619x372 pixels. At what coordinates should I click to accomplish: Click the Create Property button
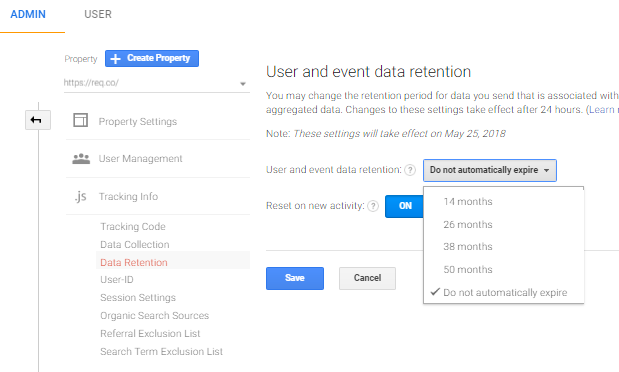[152, 58]
